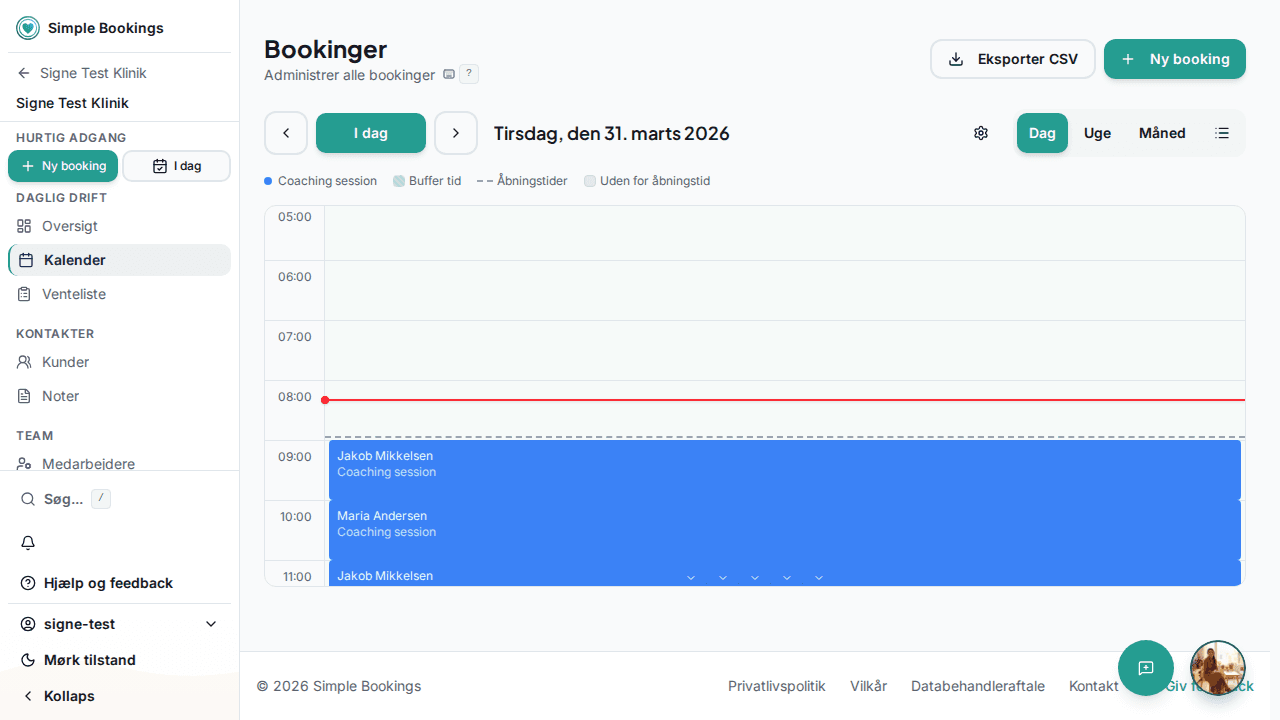This screenshot has height=720, width=1280.
Task: Go to next day arrow
Action: [x=456, y=133]
